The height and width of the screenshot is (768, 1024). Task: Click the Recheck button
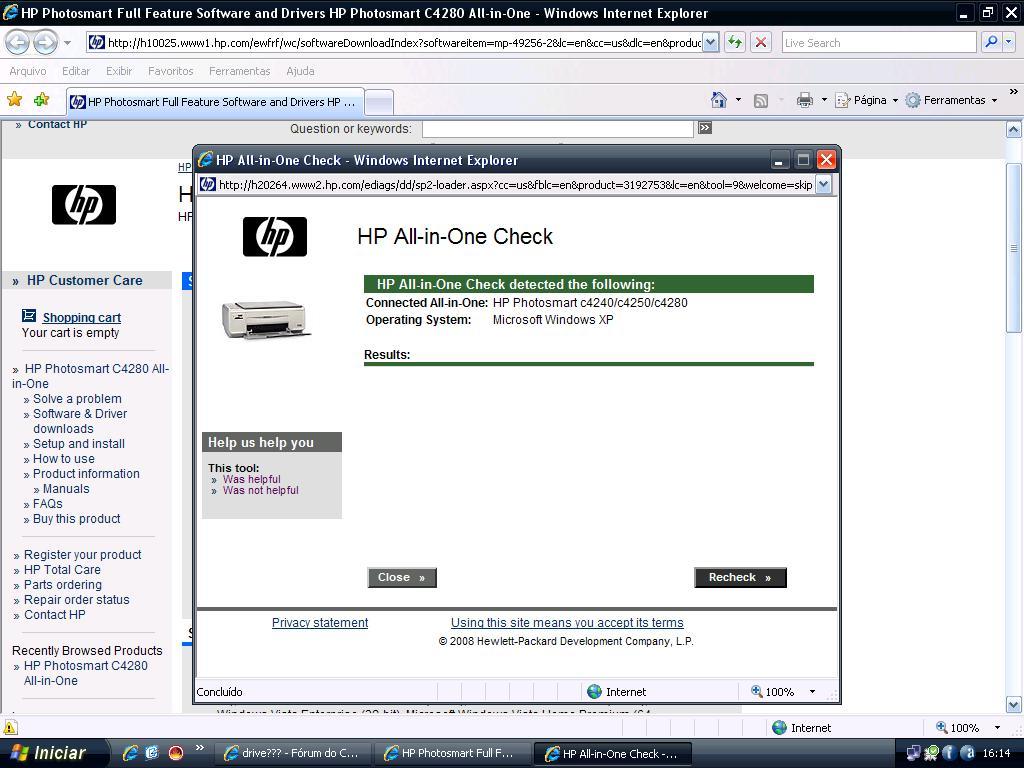[740, 577]
